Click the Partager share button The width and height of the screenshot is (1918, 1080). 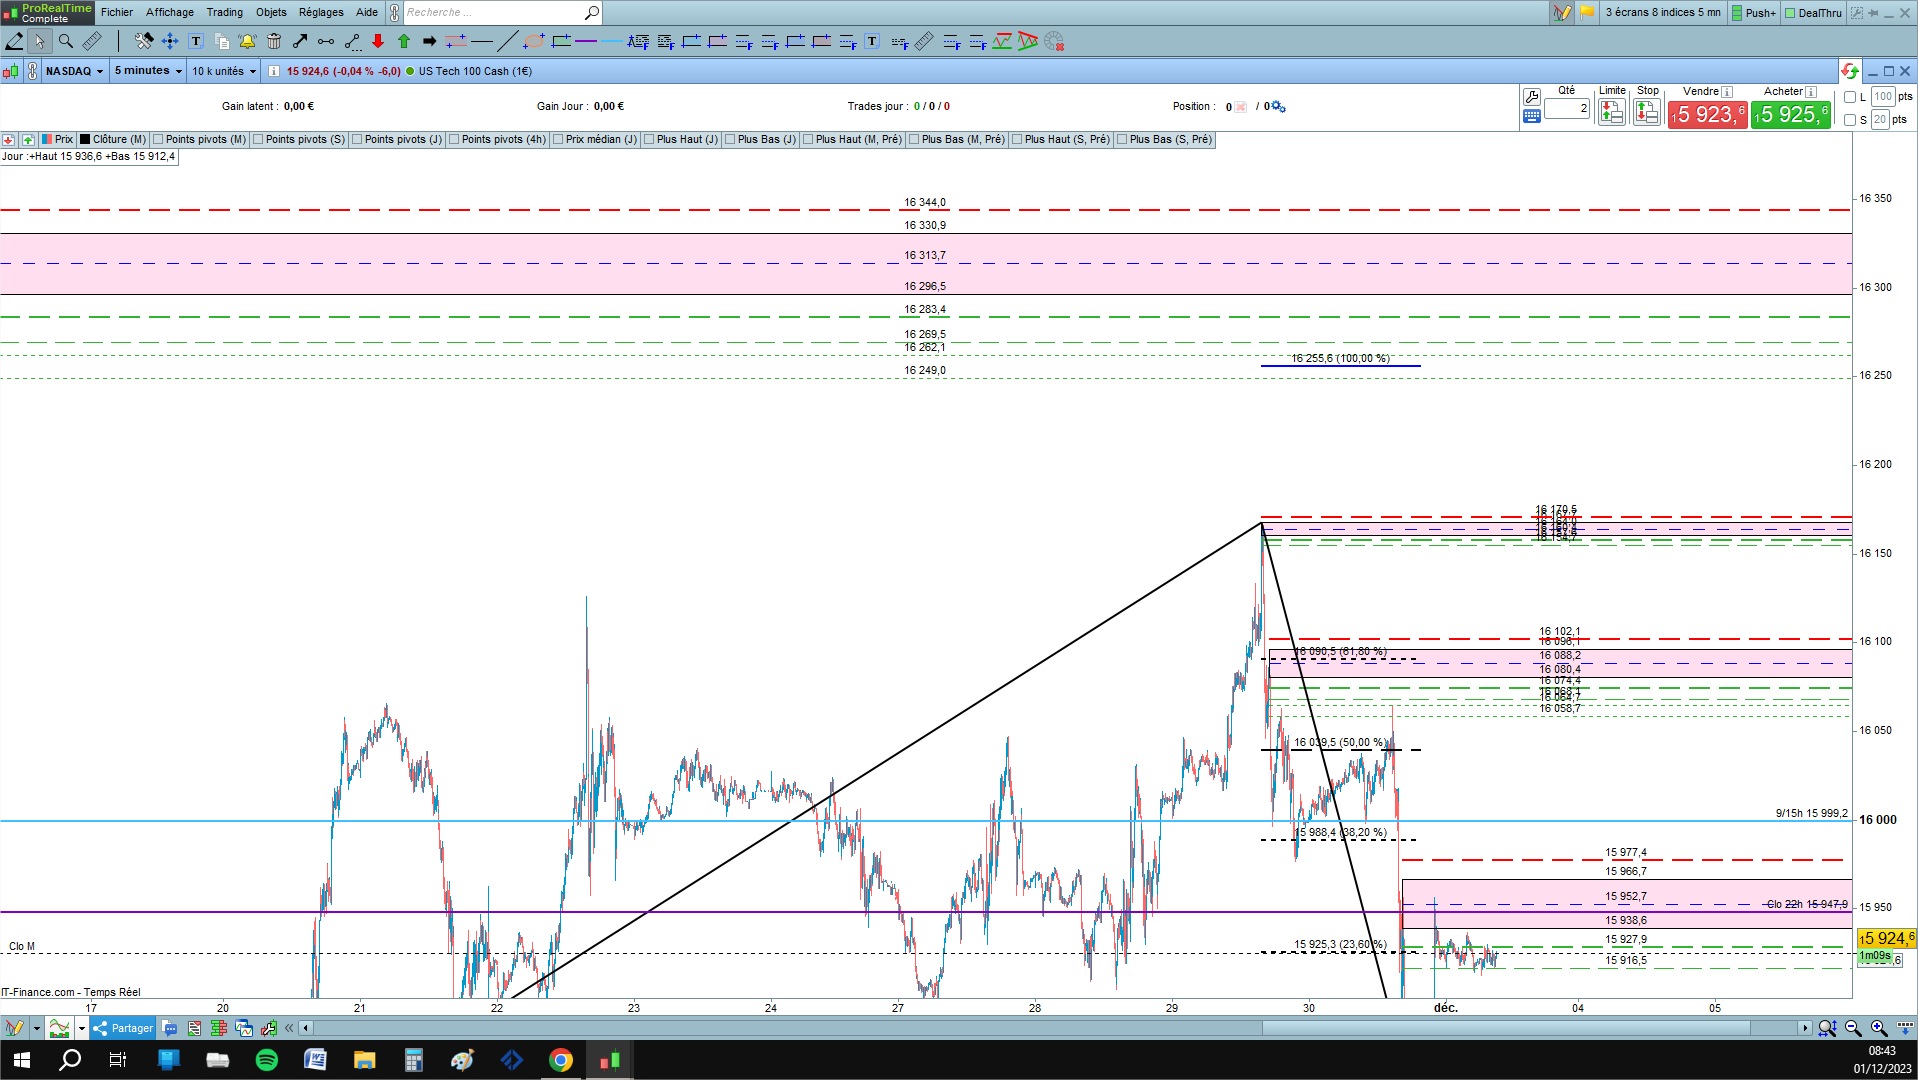[x=123, y=1028]
